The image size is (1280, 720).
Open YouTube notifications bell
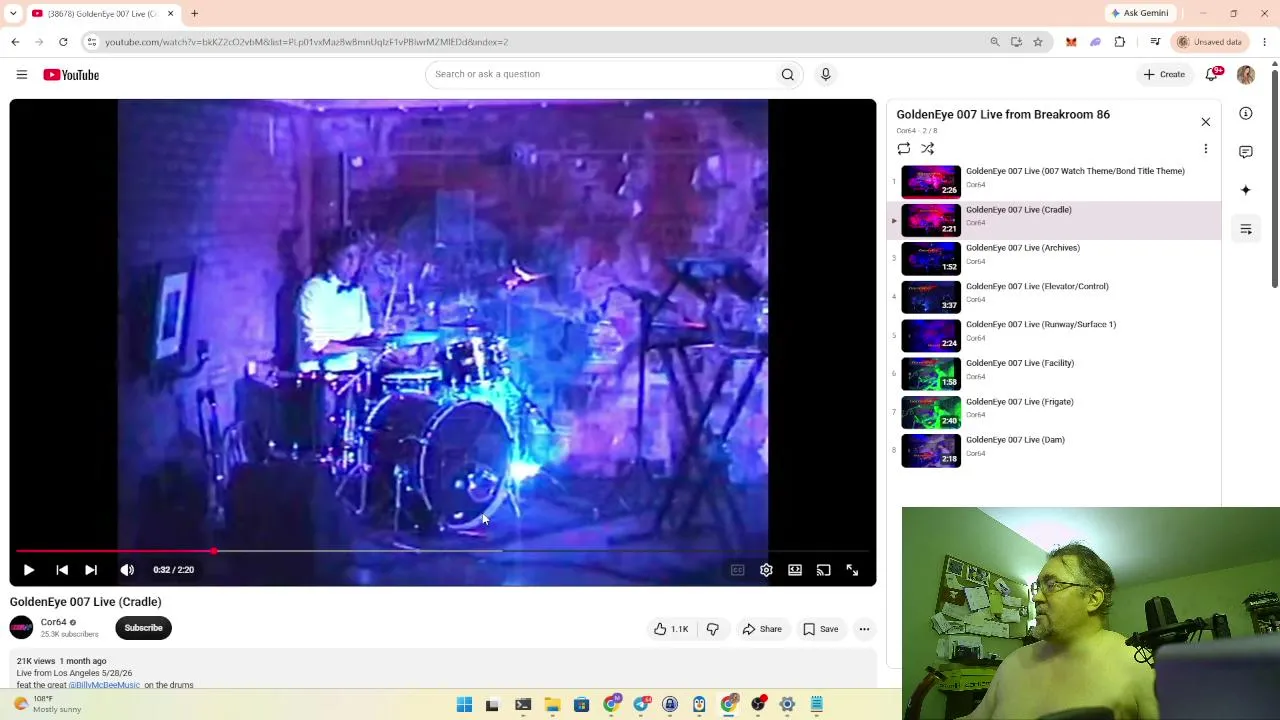click(x=1212, y=74)
